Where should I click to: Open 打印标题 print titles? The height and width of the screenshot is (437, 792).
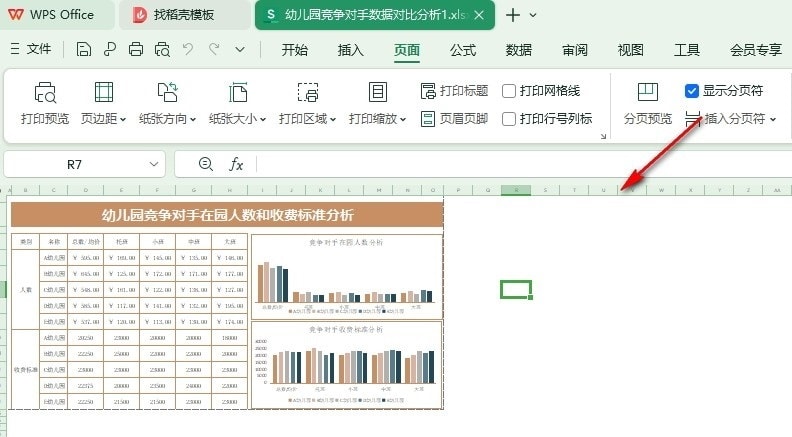[x=454, y=91]
